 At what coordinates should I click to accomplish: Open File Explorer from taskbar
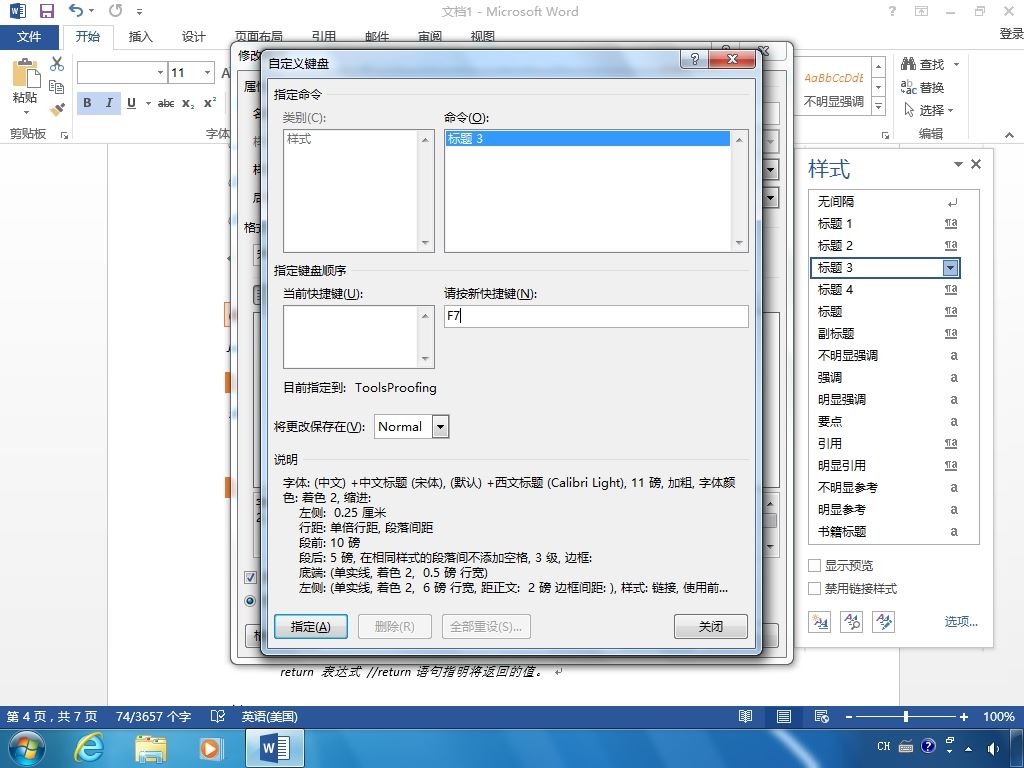click(151, 748)
